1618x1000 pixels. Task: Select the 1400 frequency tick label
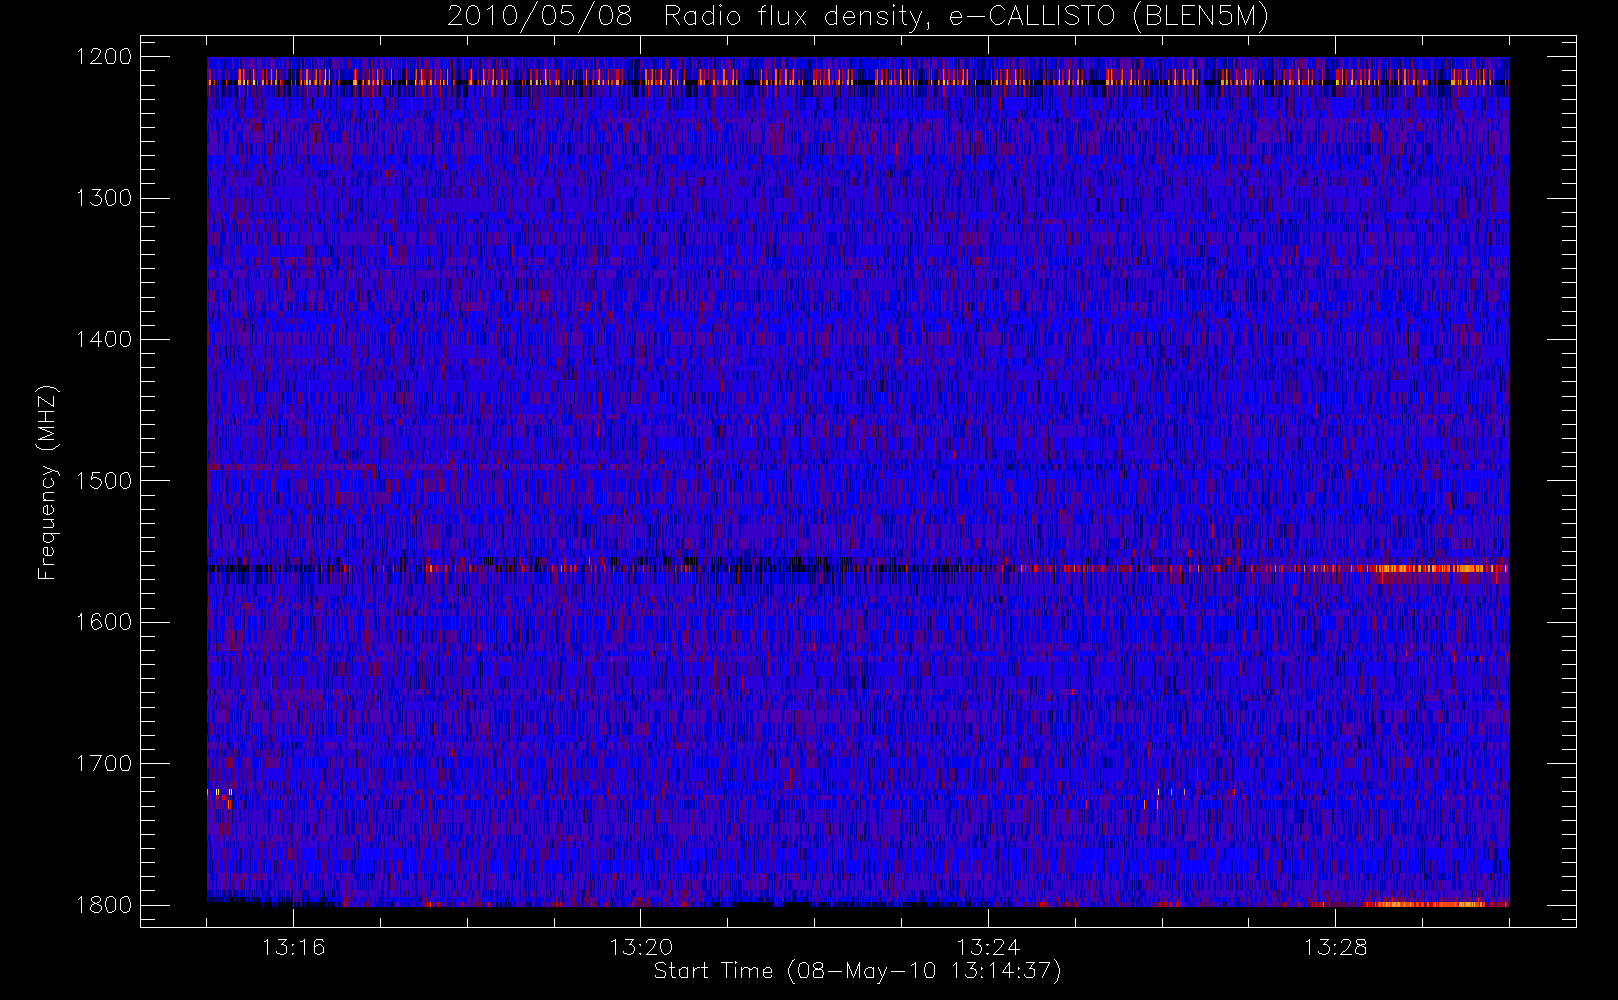point(104,339)
